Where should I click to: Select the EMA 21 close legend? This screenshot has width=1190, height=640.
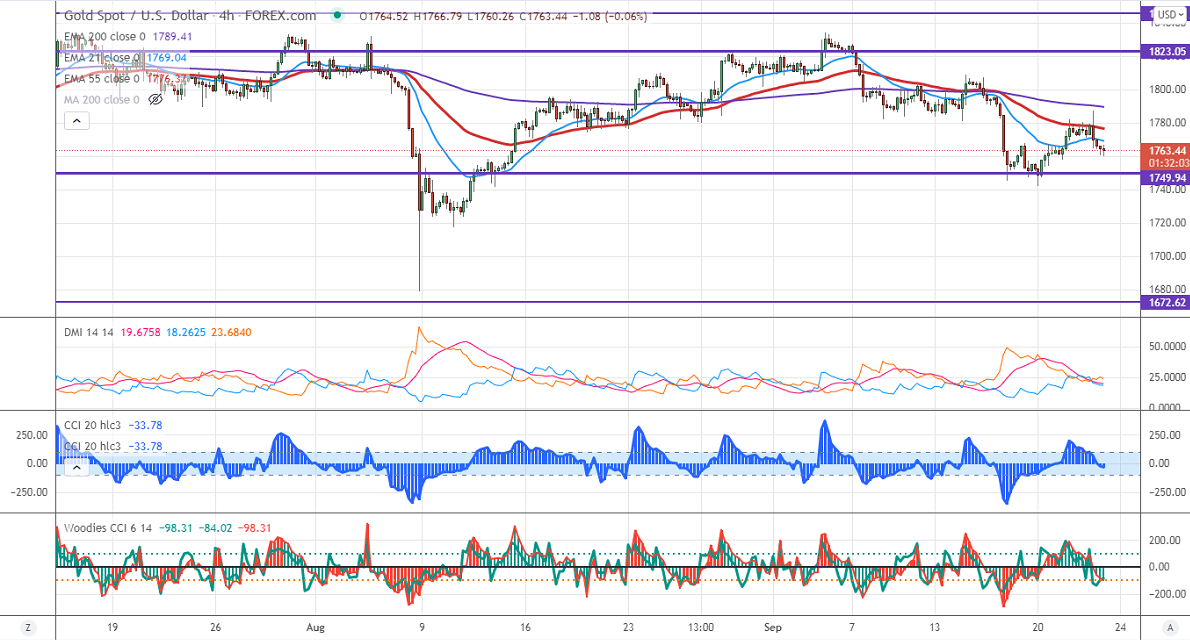pyautogui.click(x=102, y=58)
